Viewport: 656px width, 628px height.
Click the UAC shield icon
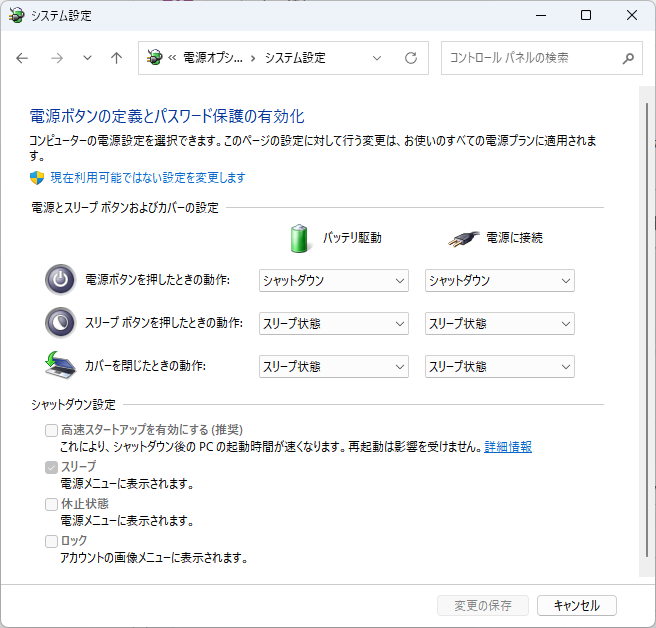(37, 177)
